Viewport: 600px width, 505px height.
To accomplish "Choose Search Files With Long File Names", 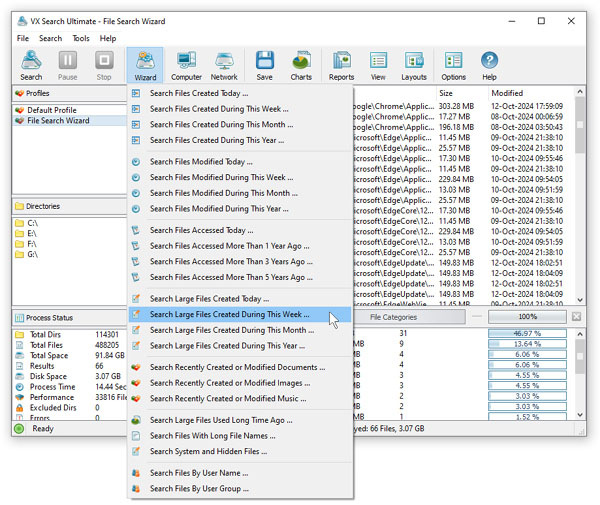I will (240, 436).
